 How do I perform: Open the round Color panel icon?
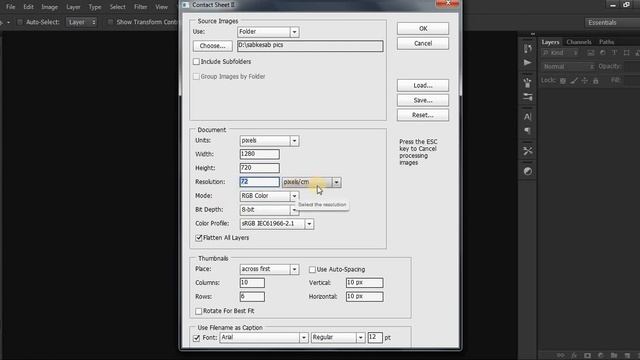click(x=527, y=171)
